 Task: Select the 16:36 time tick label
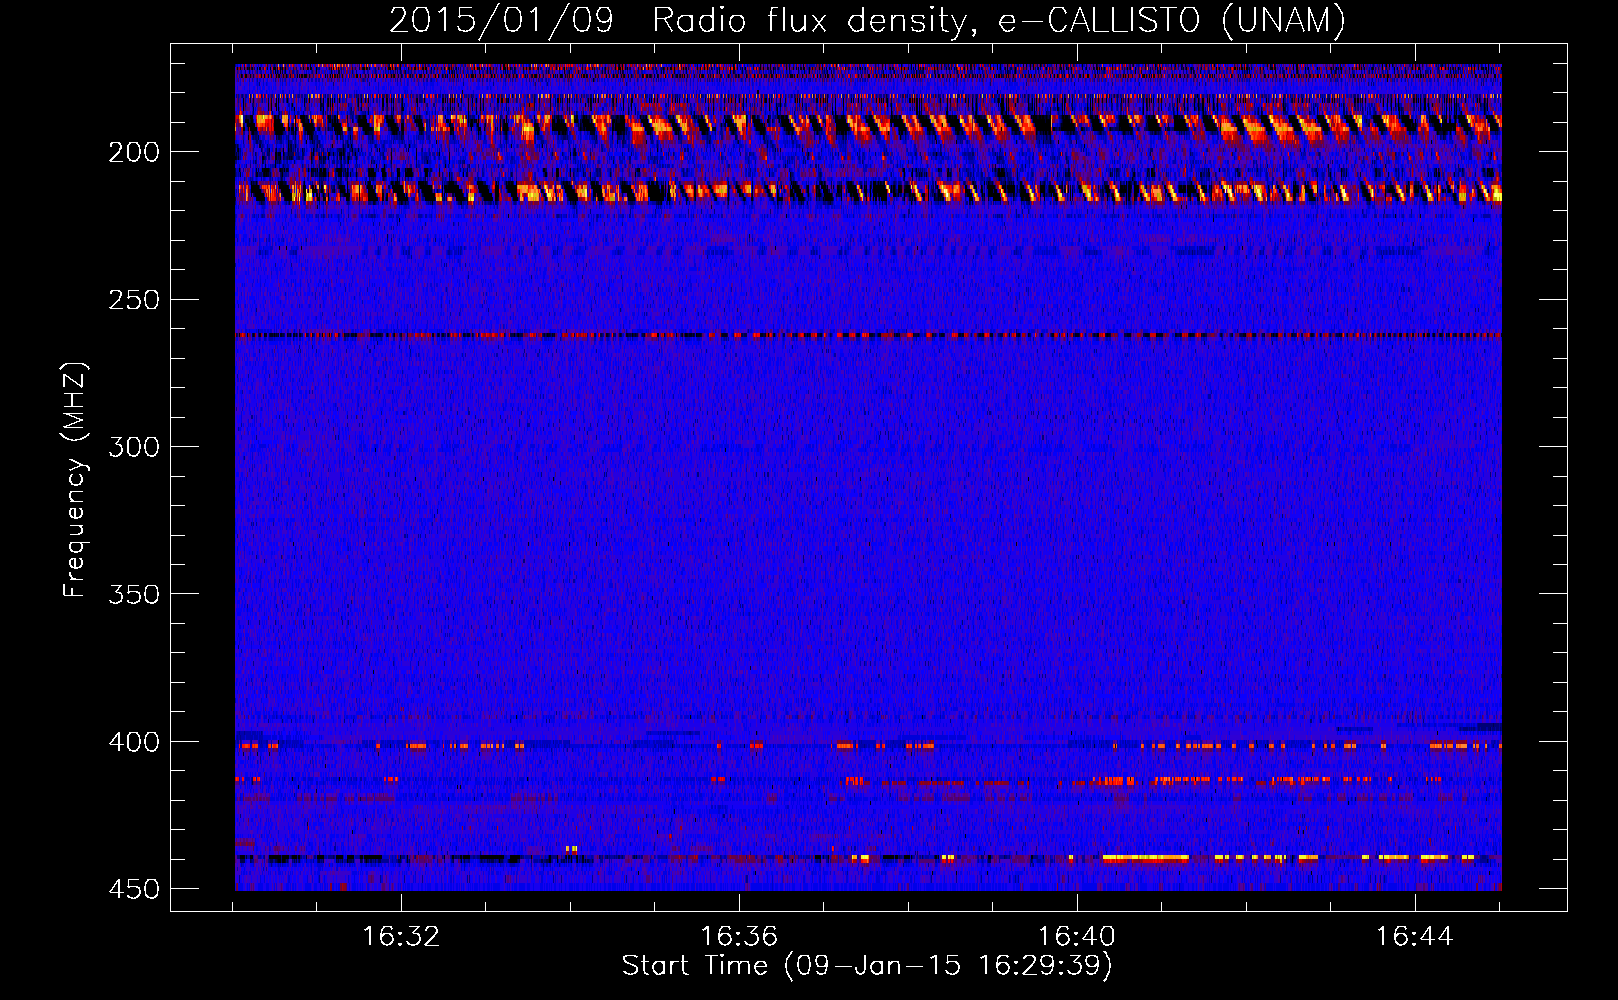[x=739, y=937]
